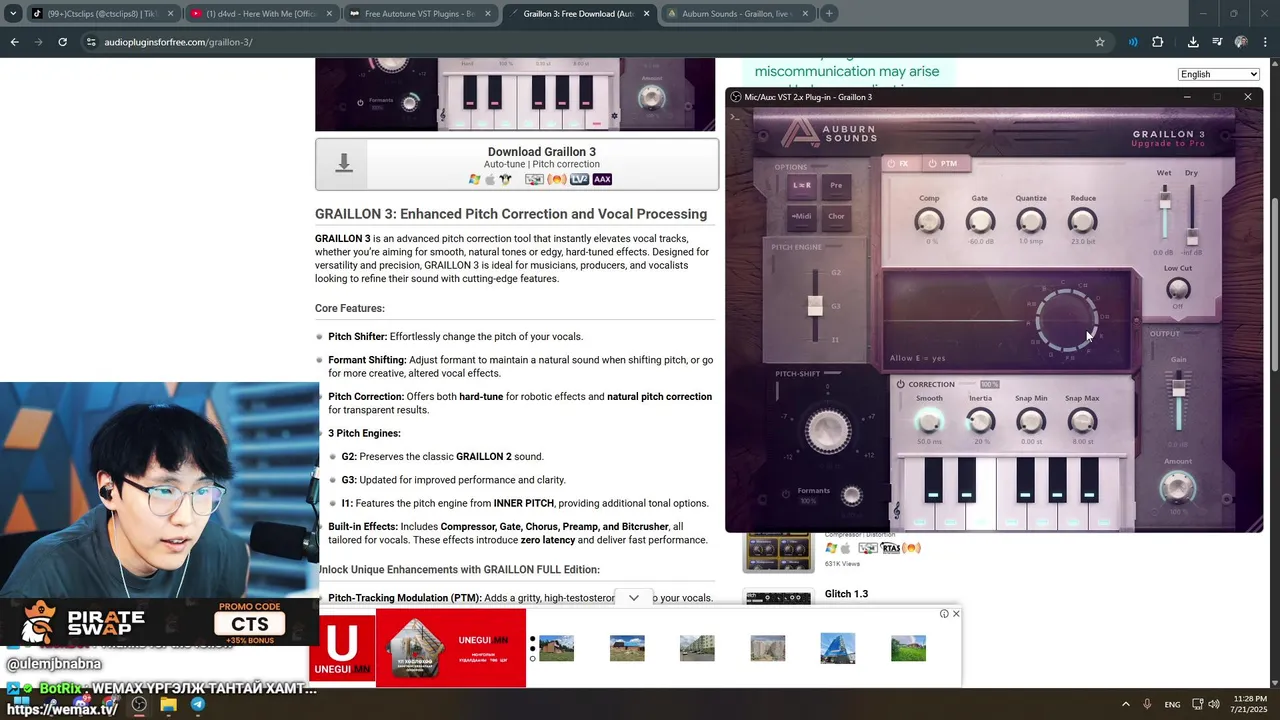Click the Quantize knob
The height and width of the screenshot is (720, 1280).
[1031, 221]
